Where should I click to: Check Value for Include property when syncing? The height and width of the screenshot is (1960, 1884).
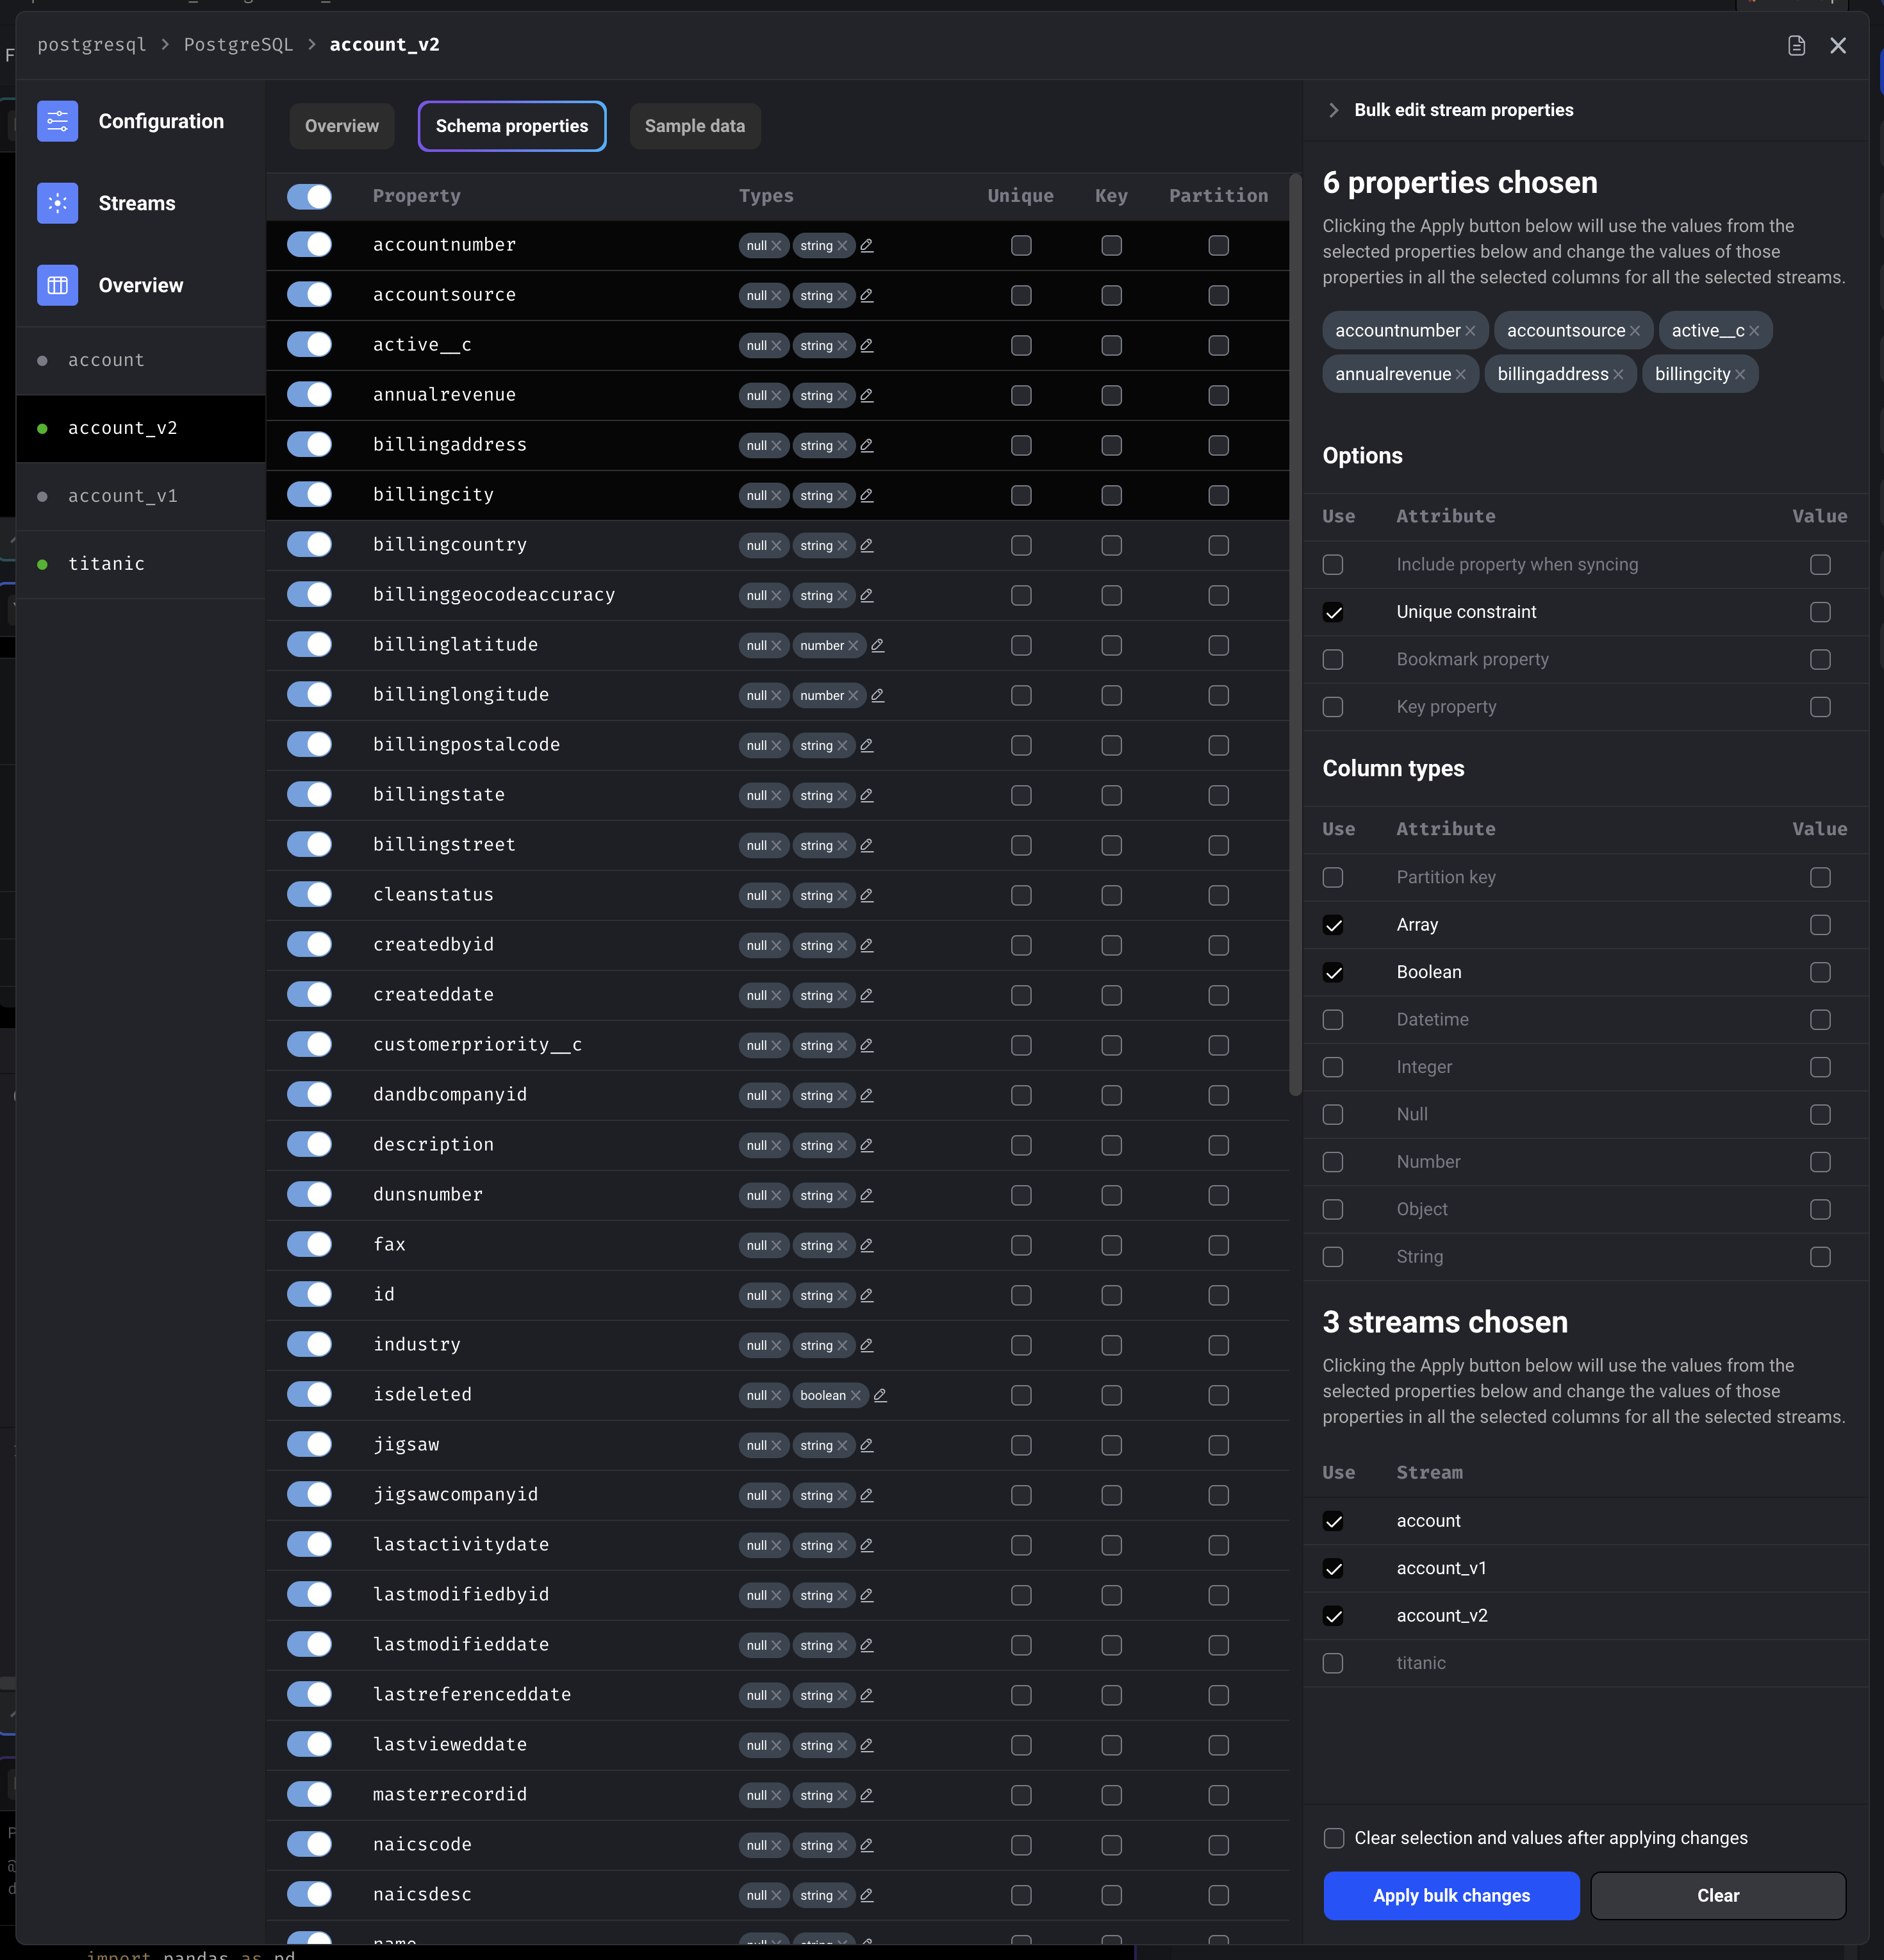tap(1821, 566)
